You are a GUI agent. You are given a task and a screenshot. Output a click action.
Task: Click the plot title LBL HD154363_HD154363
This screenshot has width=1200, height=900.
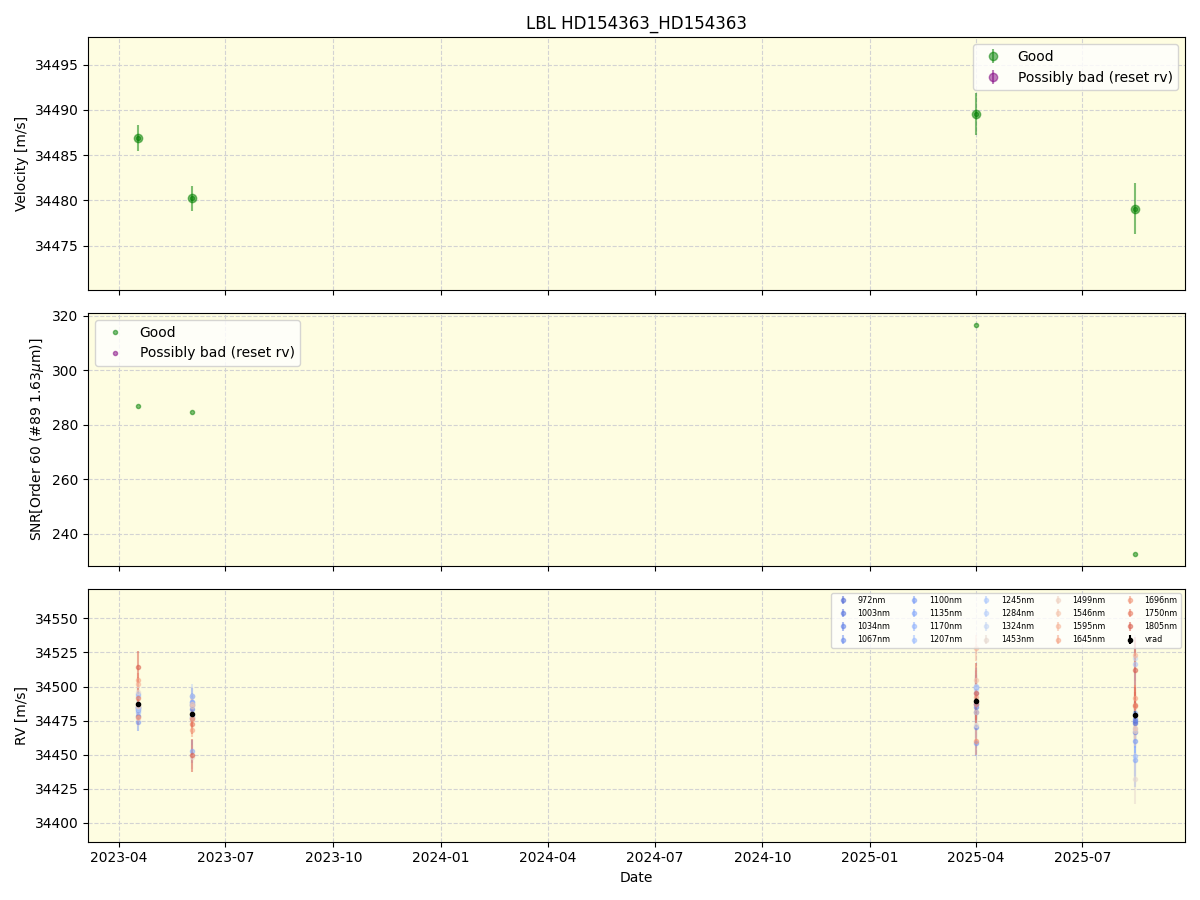(636, 23)
